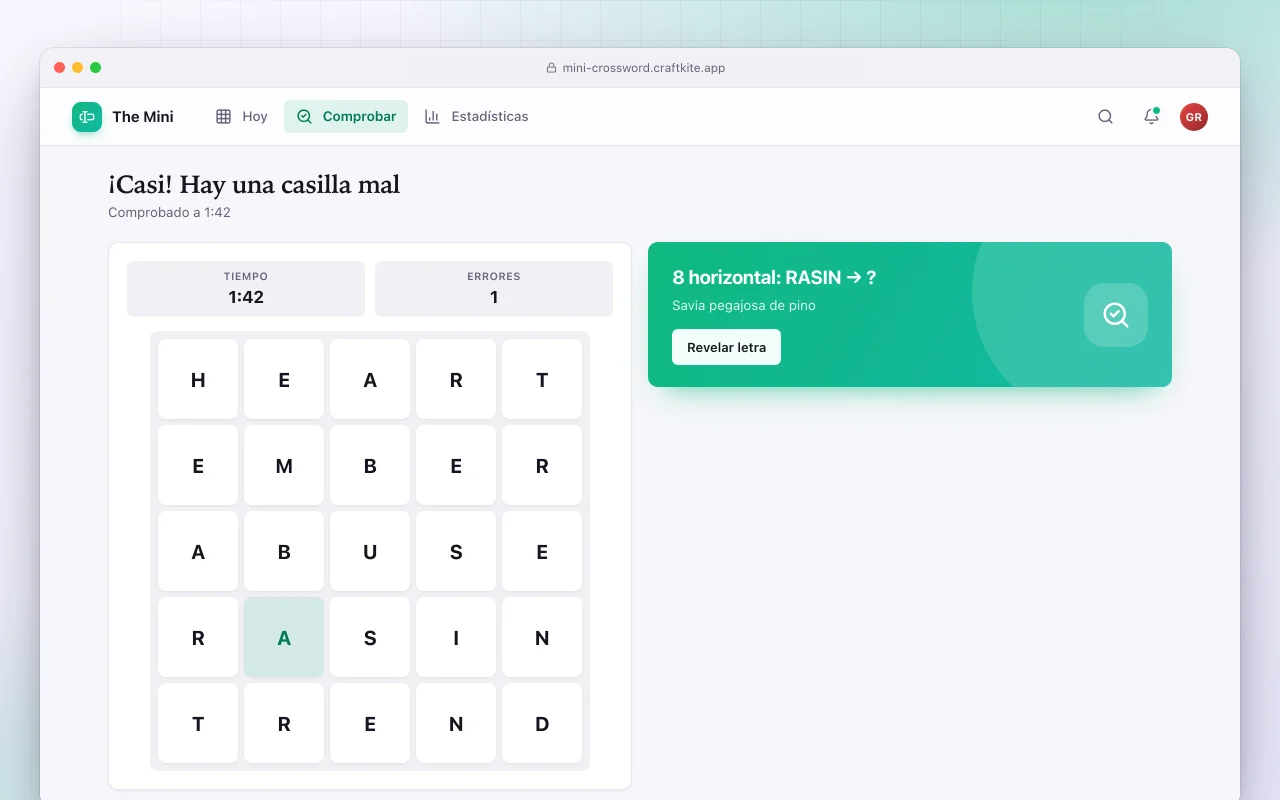Open the notifications bell icon
Viewport: 1280px width, 800px height.
[x=1151, y=117]
